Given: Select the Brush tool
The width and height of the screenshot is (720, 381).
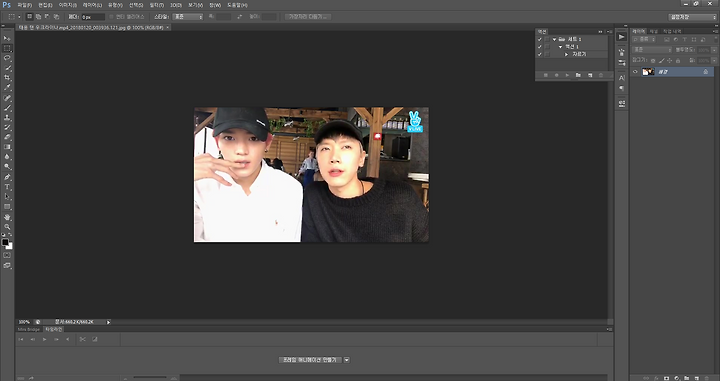Looking at the screenshot, I should click(x=7, y=108).
